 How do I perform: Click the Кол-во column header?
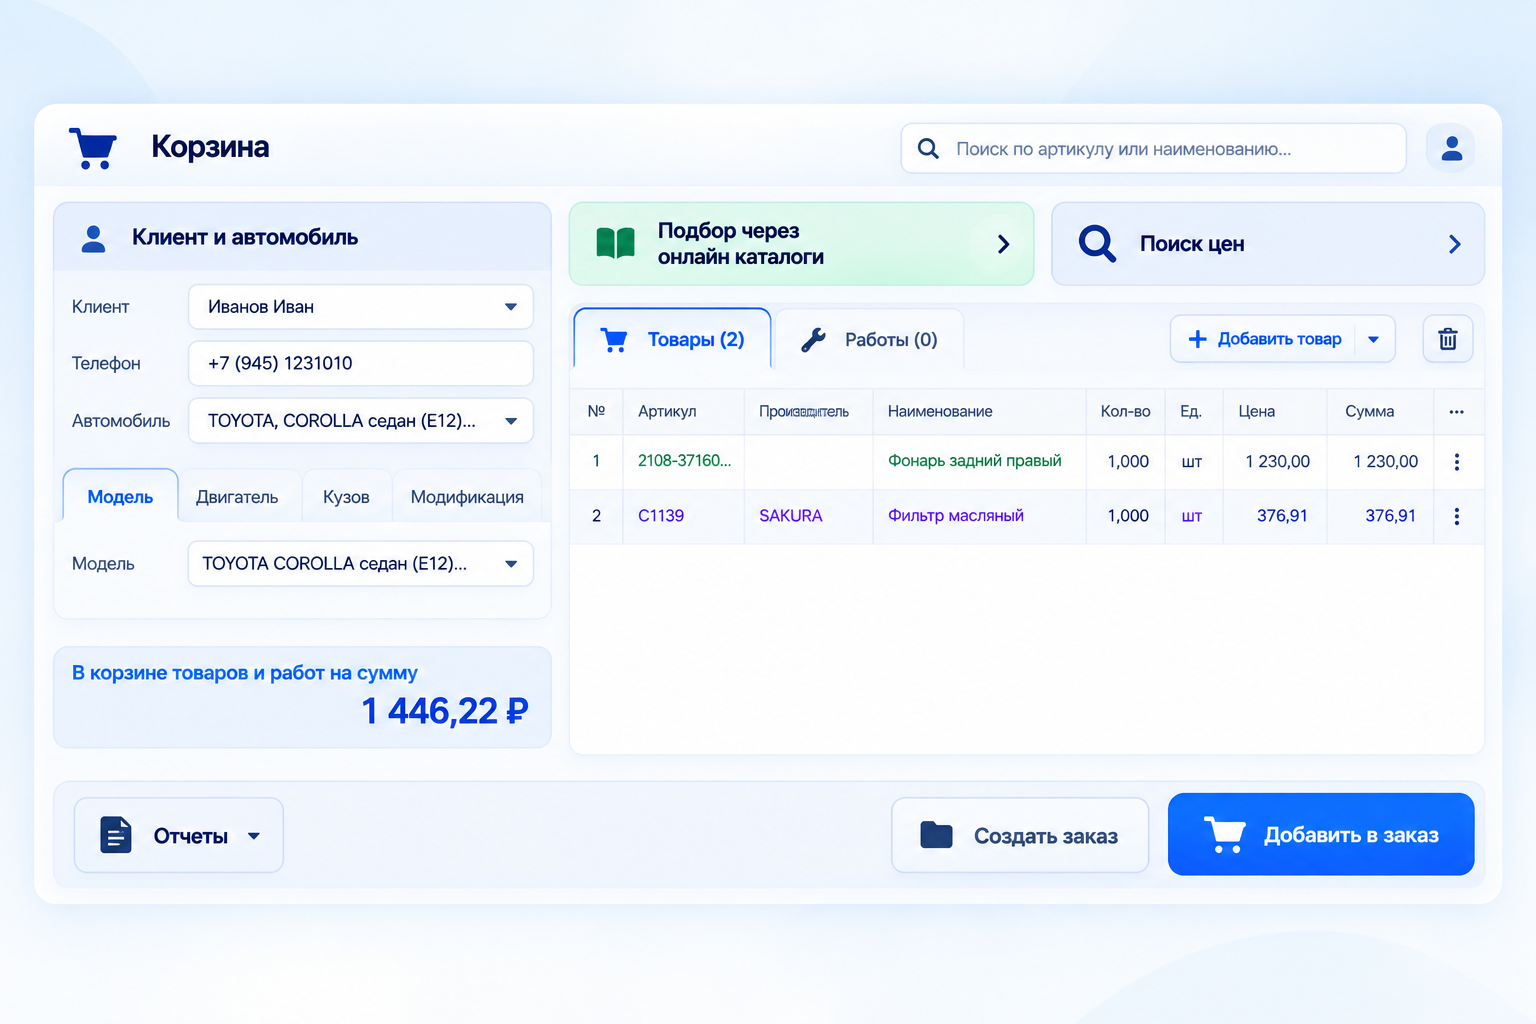[x=1125, y=411]
